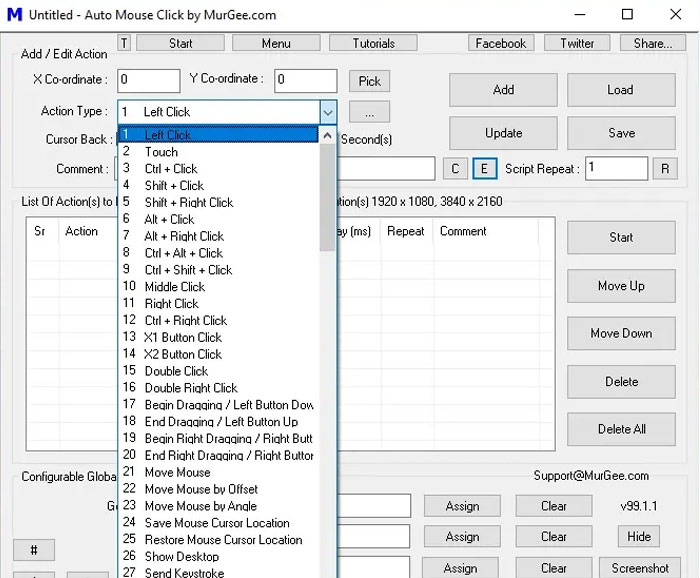Click the Move Up button
Screen dimensions: 700x578
point(621,286)
